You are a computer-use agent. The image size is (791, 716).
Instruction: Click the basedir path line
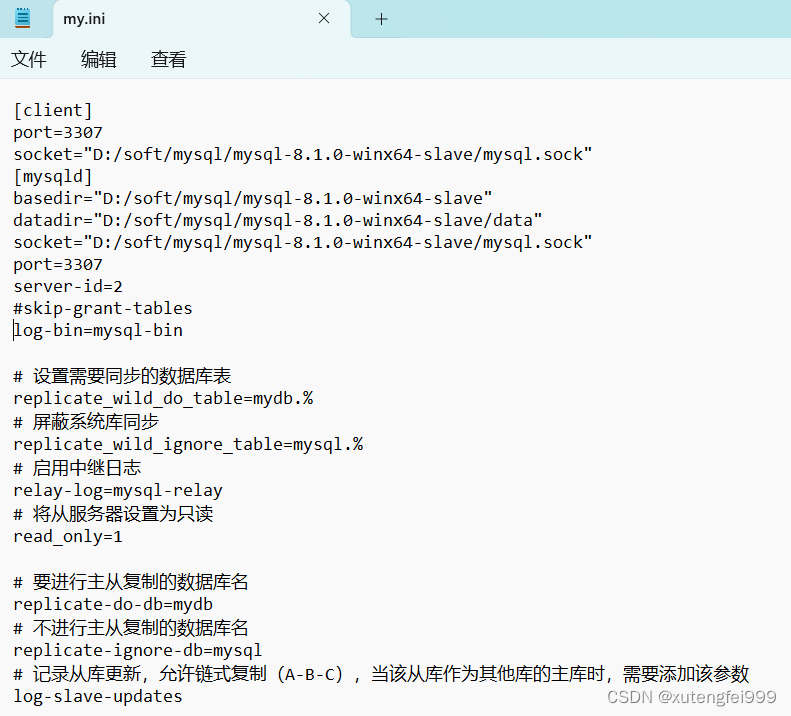(252, 198)
